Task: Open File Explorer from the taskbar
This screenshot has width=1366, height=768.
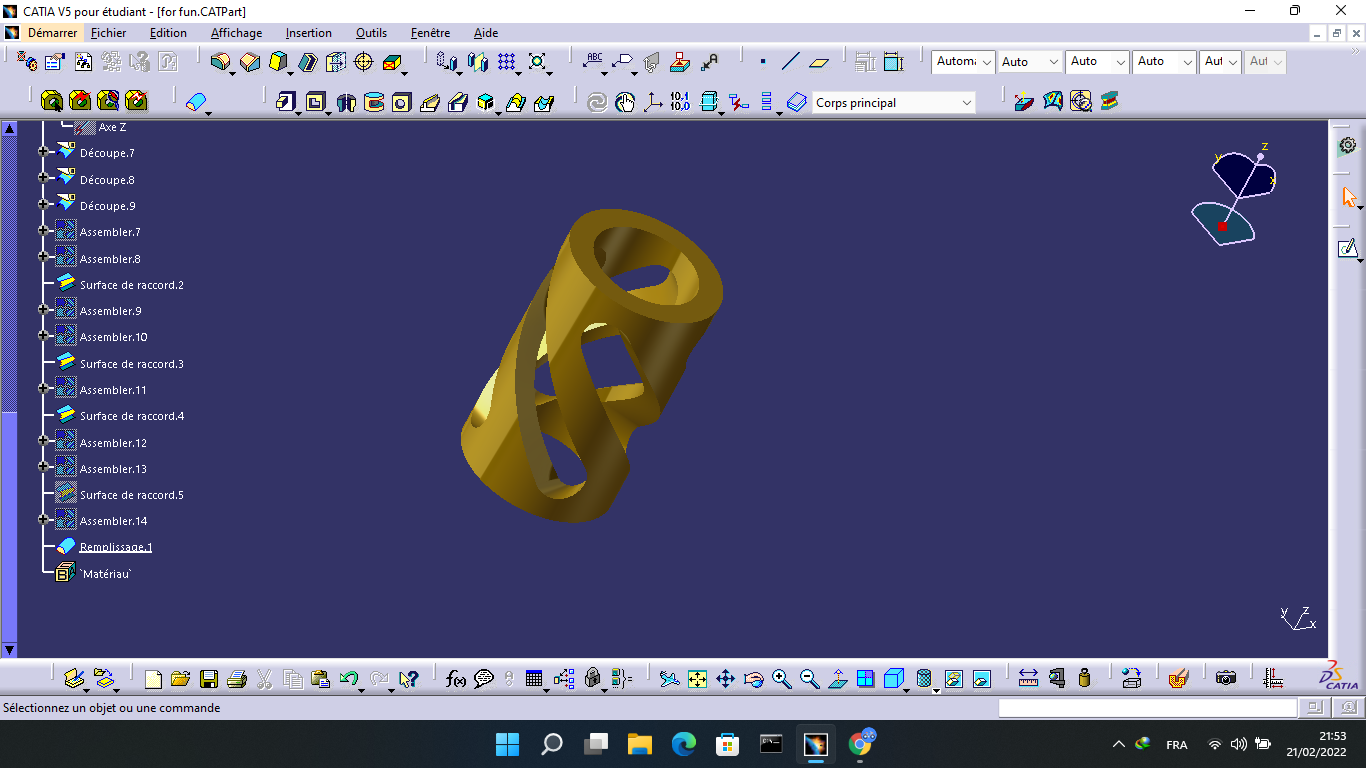Action: tap(639, 744)
